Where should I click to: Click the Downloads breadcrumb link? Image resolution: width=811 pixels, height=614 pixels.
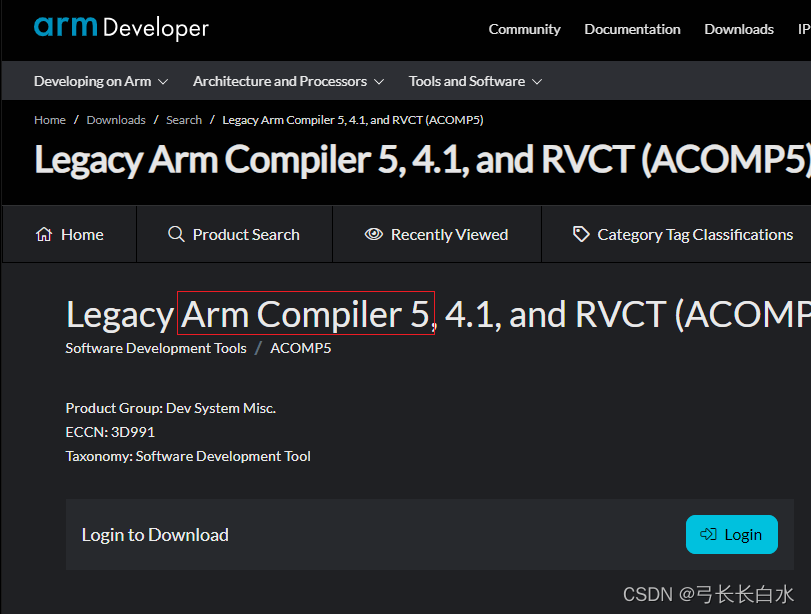tap(116, 120)
